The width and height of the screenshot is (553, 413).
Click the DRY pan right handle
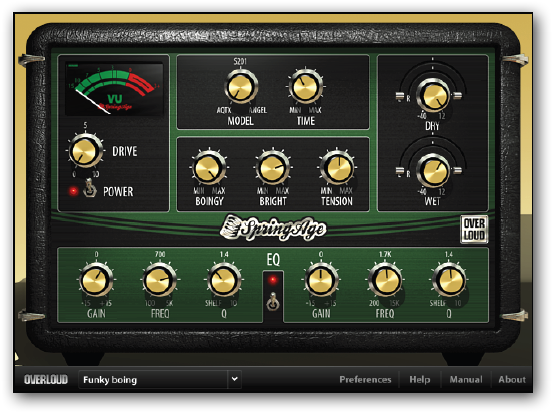457,95
